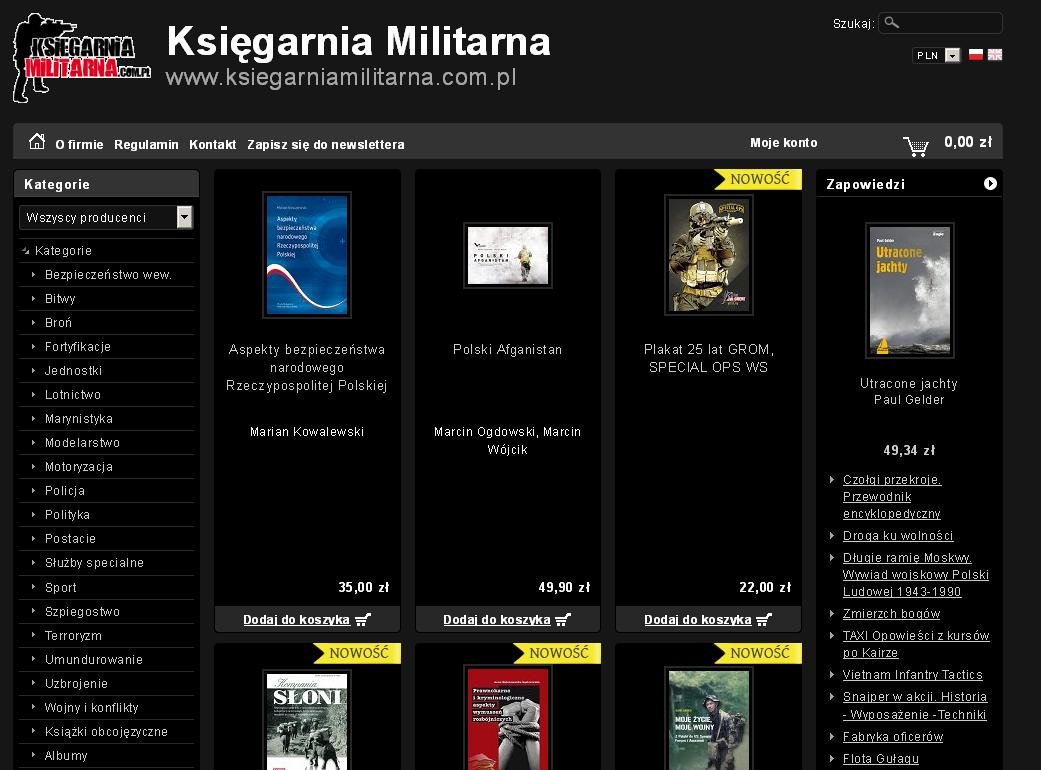Select the Książki obcojęzyczne category
The image size is (1041, 770).
tap(106, 732)
